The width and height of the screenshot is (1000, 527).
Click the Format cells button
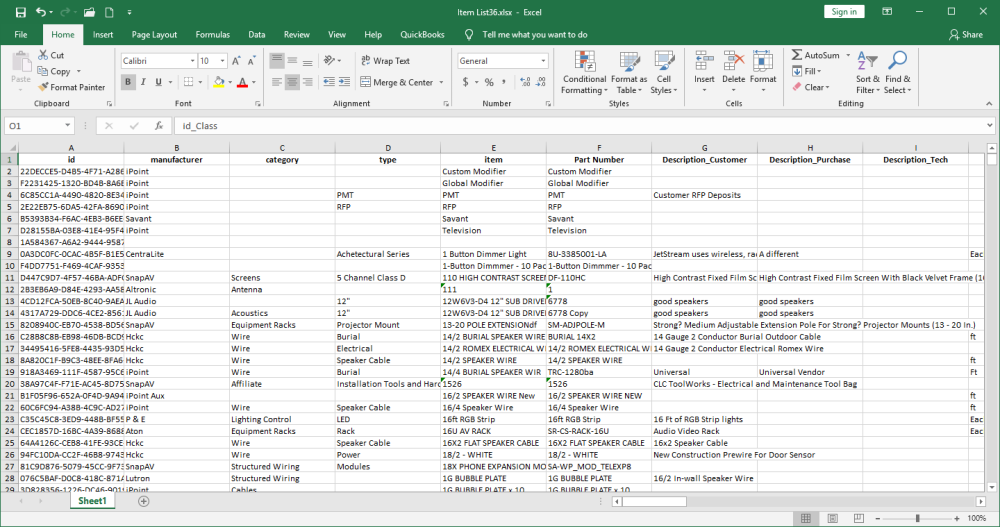point(763,71)
